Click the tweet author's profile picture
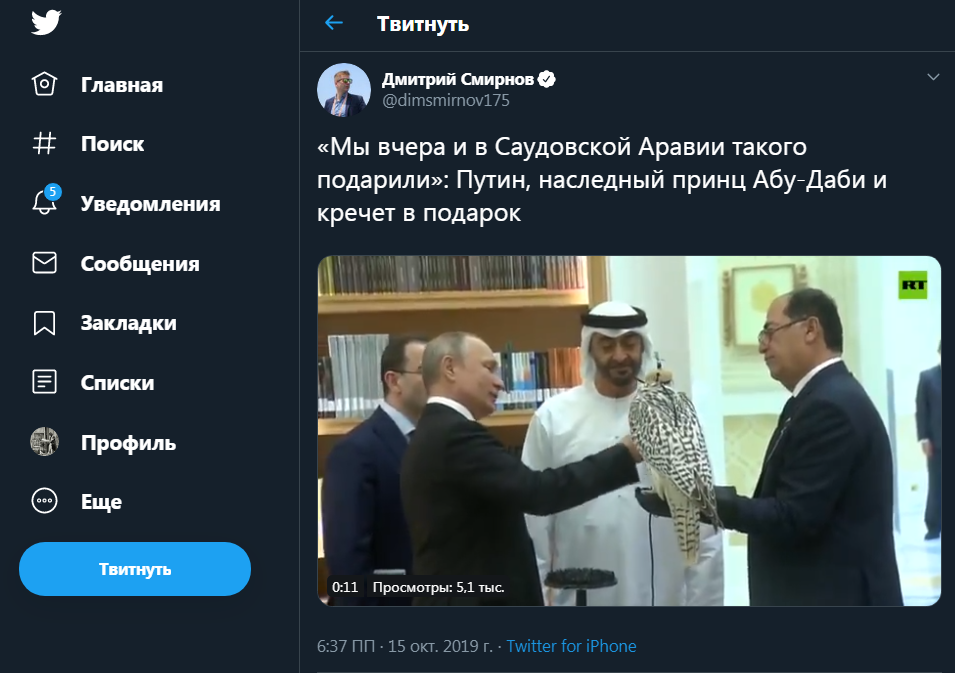 (345, 89)
